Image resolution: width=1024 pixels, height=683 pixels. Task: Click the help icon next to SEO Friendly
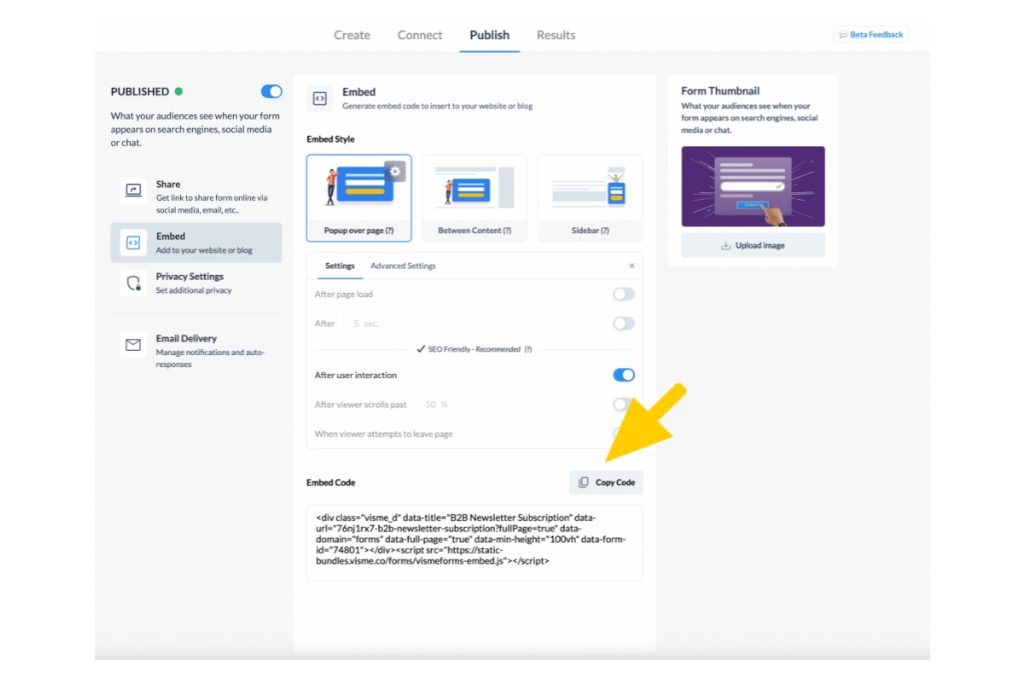(x=527, y=349)
